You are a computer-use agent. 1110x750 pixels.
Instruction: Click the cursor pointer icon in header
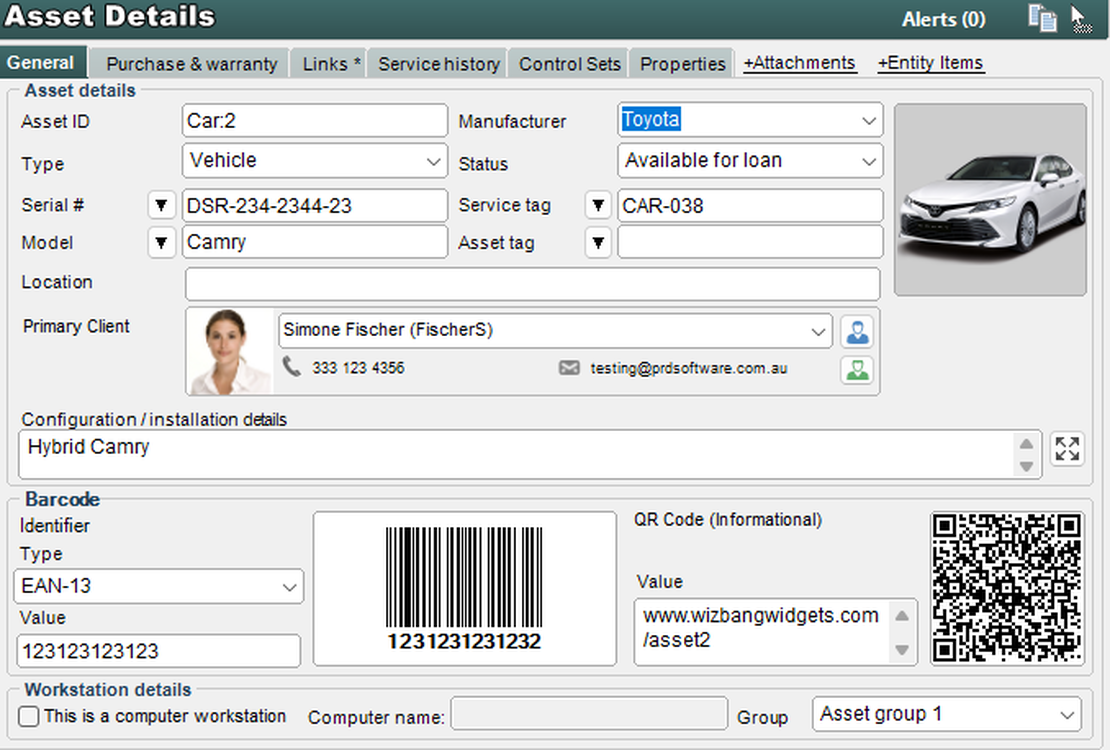click(x=1080, y=19)
